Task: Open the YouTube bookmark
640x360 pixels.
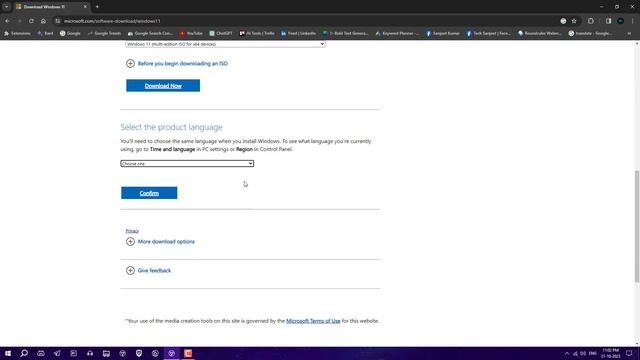Action: pyautogui.click(x=191, y=33)
